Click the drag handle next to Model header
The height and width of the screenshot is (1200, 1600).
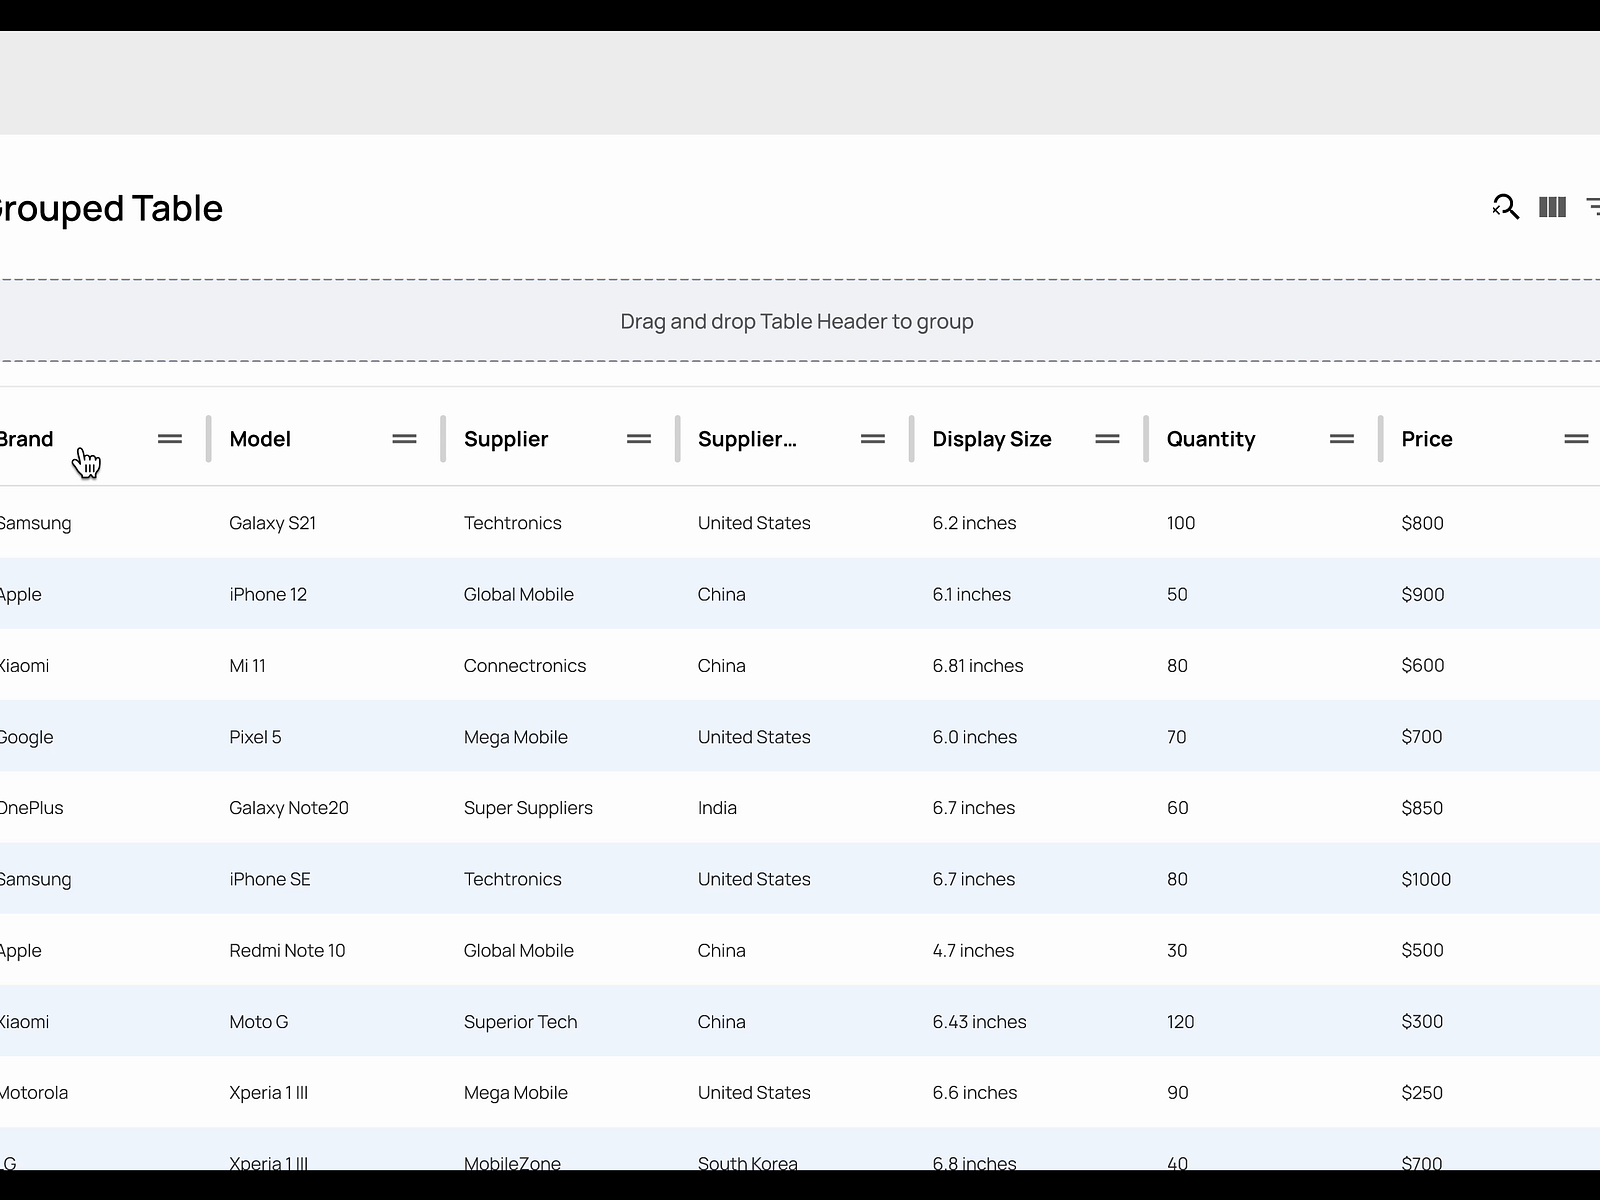click(404, 438)
